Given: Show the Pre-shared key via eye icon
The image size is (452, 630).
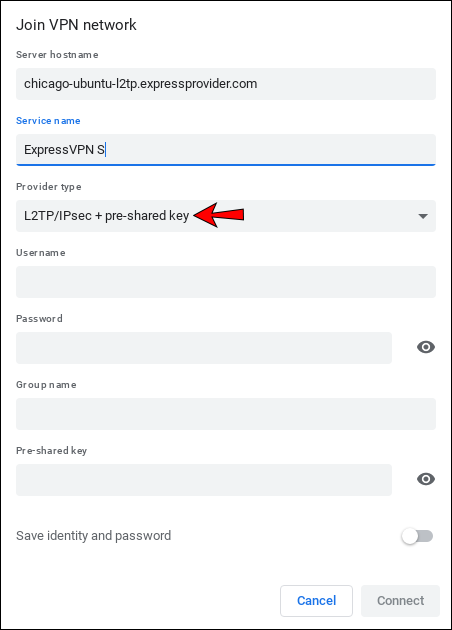Looking at the screenshot, I should point(426,479).
